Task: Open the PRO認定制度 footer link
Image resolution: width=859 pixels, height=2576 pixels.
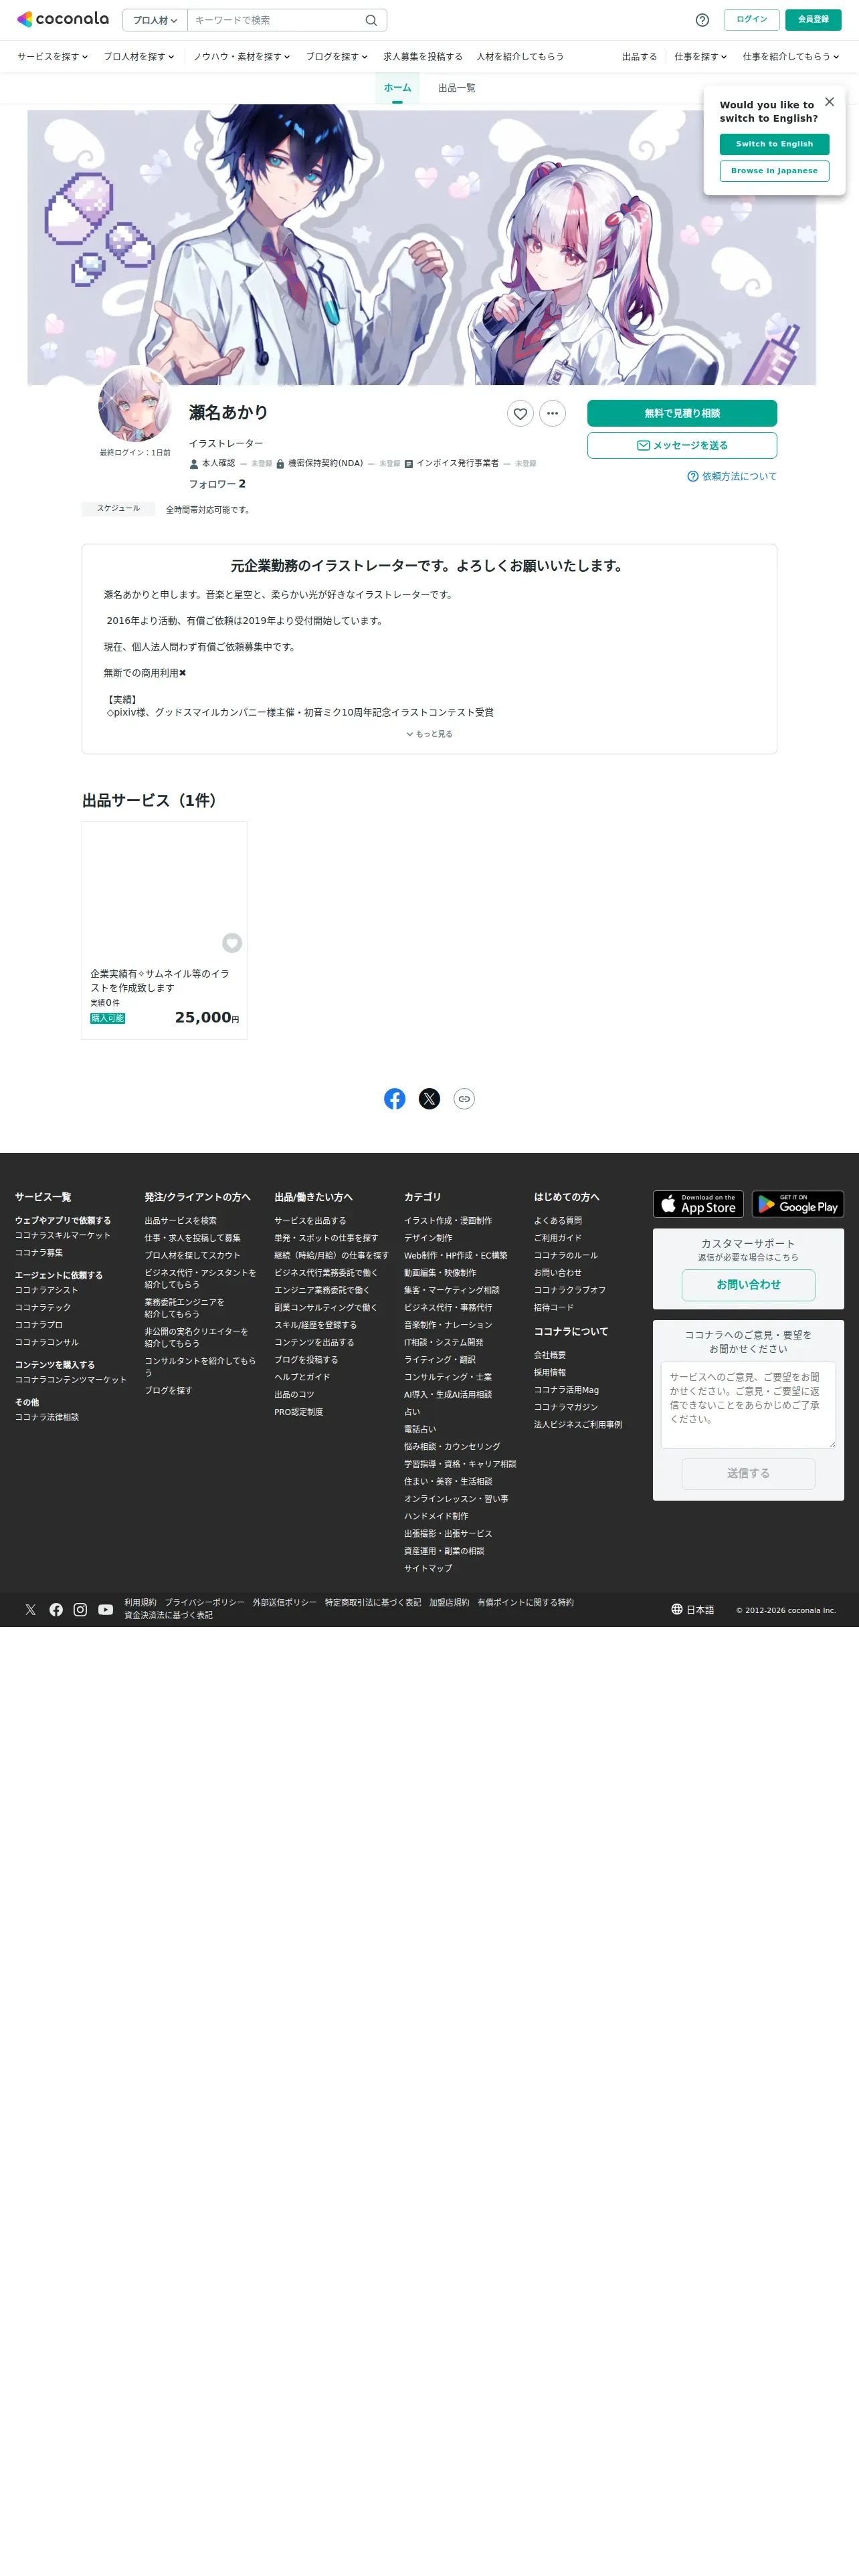Action: 298,1412
